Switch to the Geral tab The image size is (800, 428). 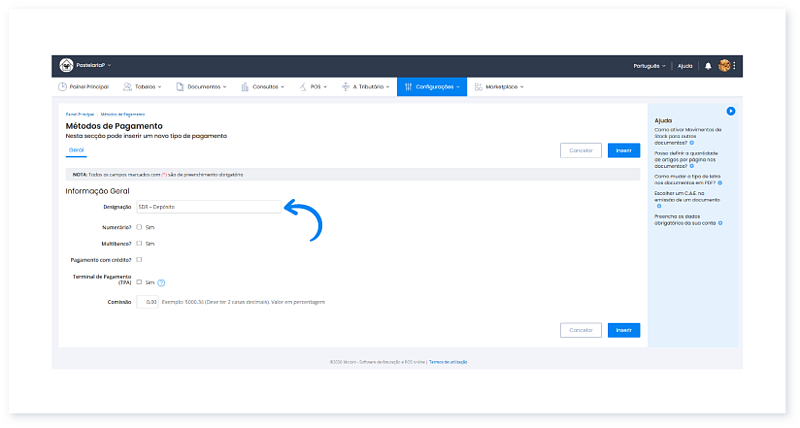coord(76,150)
